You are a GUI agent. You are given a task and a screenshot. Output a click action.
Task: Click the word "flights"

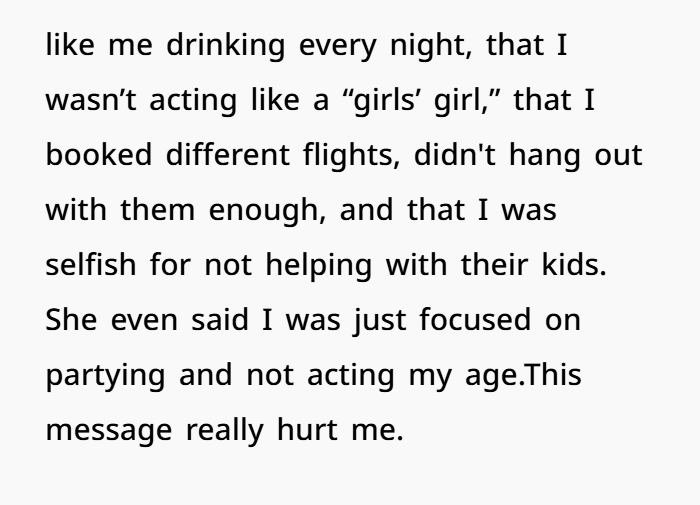coord(351,156)
